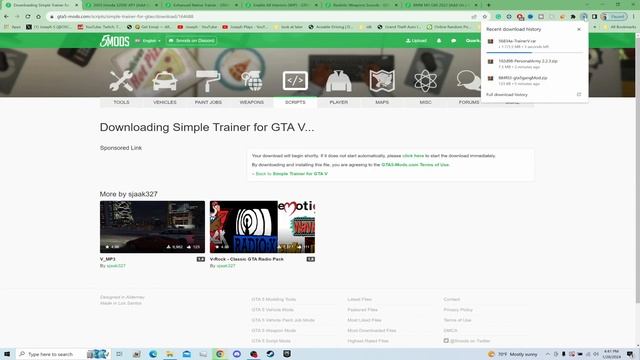Open the Forums speech bubble icon

pyautogui.click(x=468, y=81)
